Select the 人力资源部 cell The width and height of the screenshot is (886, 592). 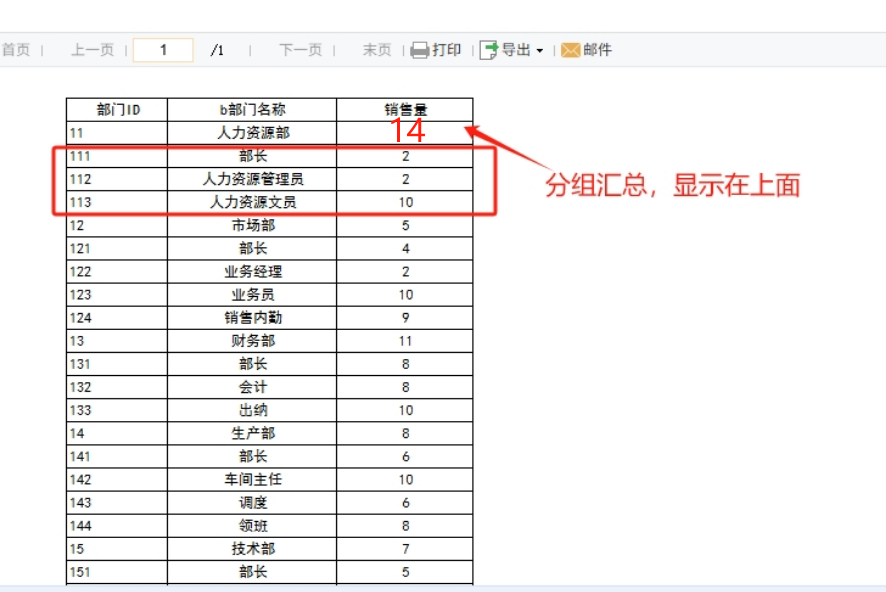252,133
